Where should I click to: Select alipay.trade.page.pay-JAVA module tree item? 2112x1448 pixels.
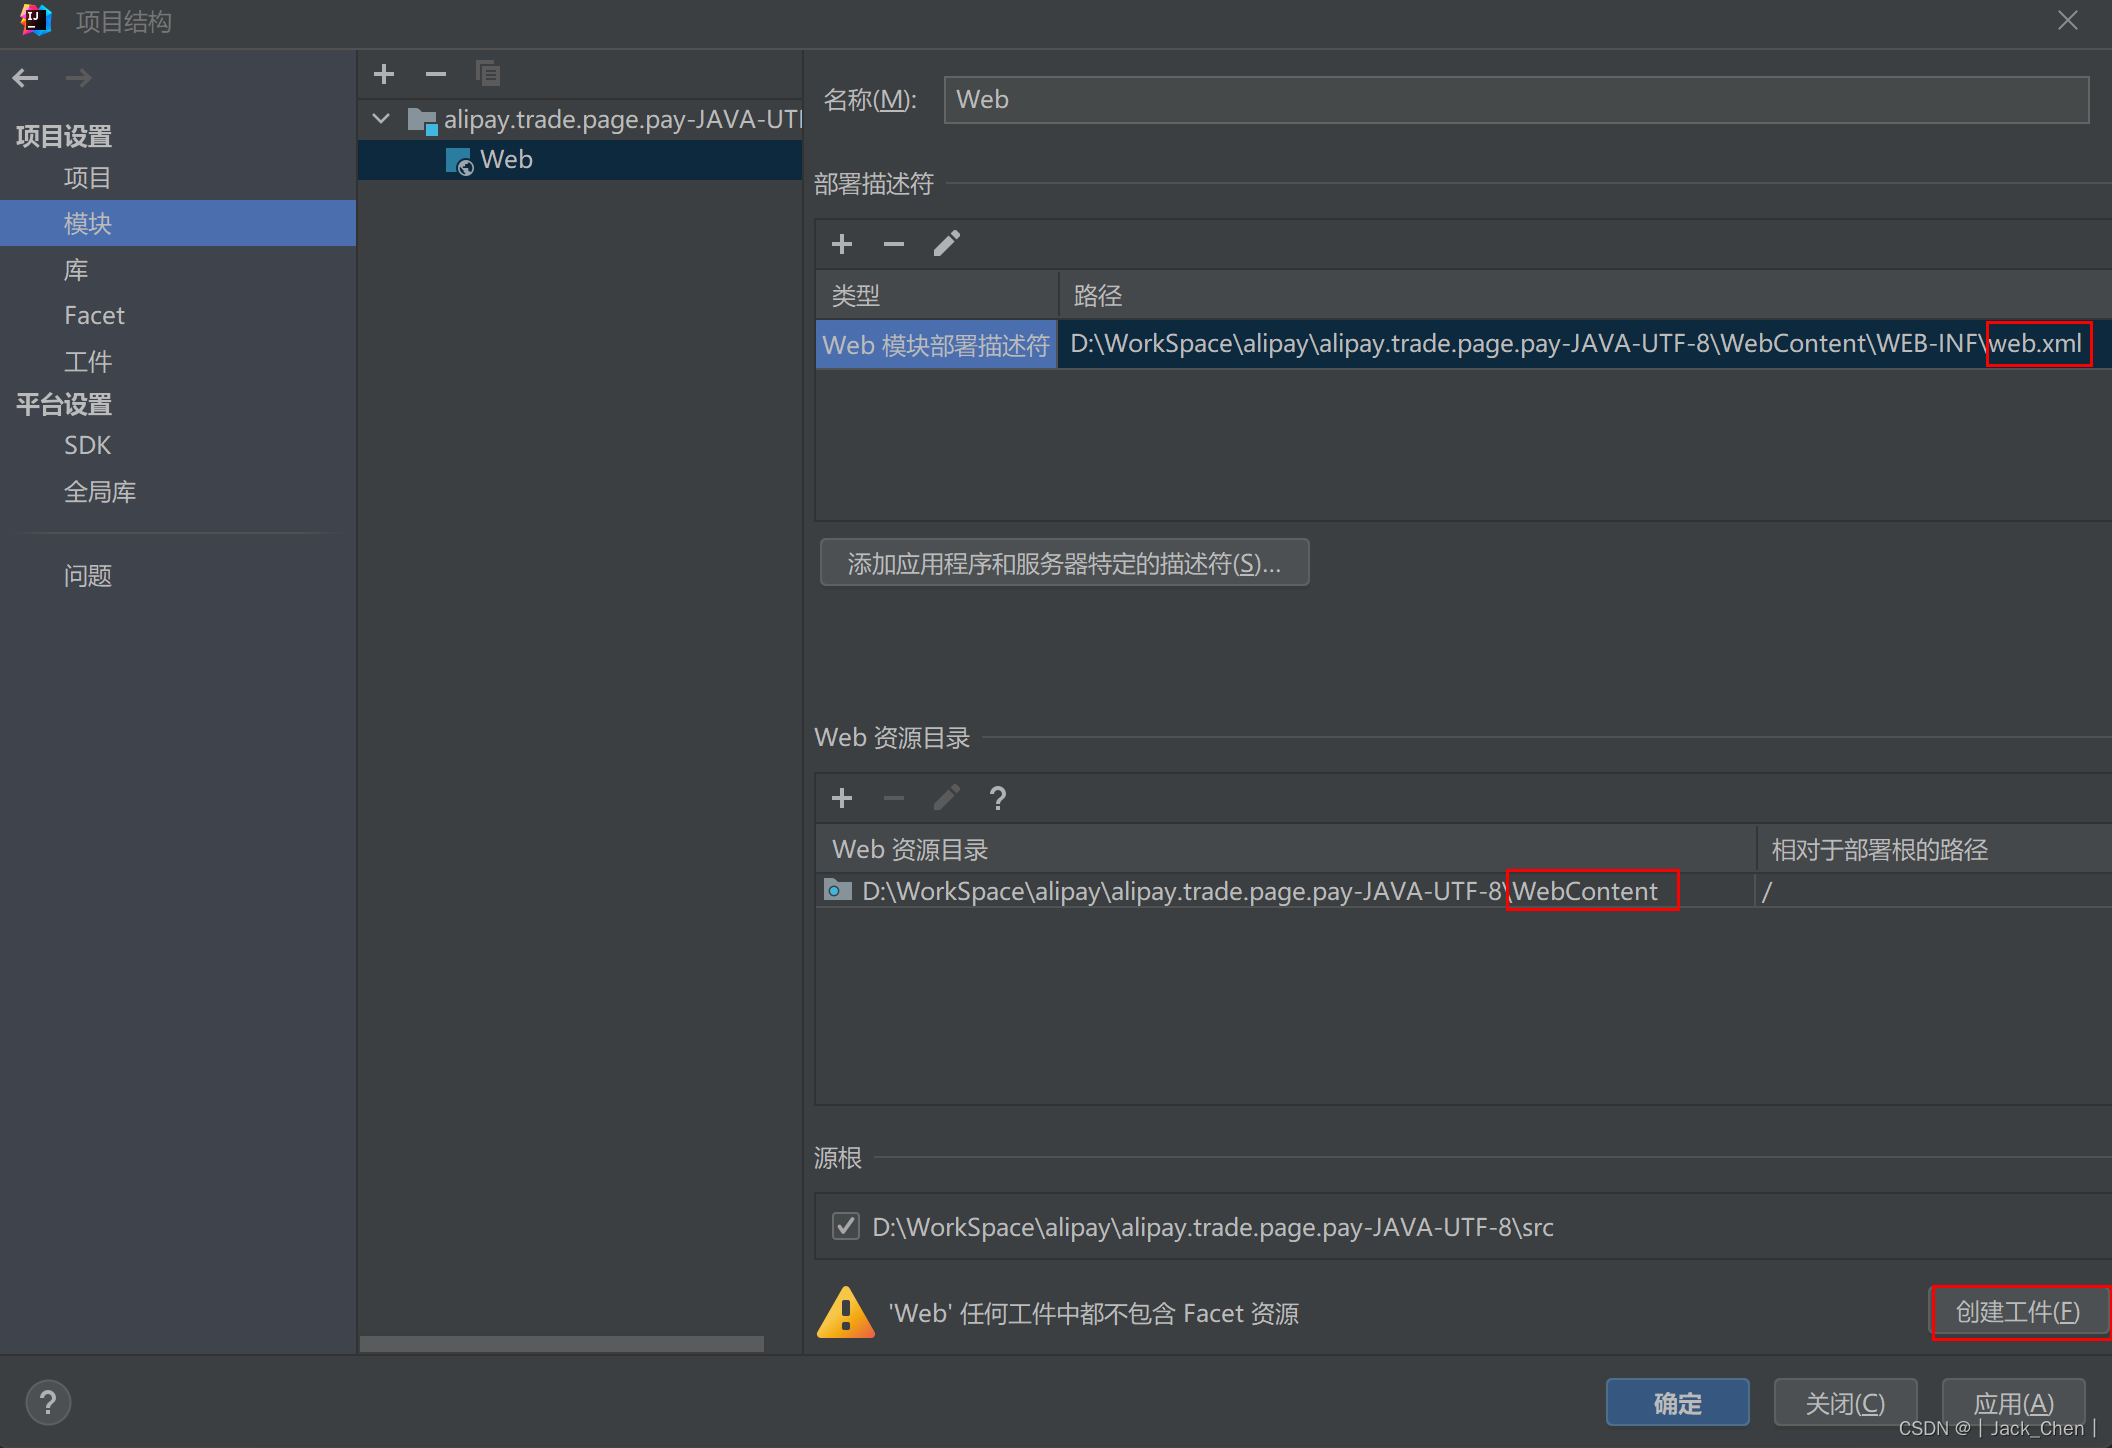point(580,120)
